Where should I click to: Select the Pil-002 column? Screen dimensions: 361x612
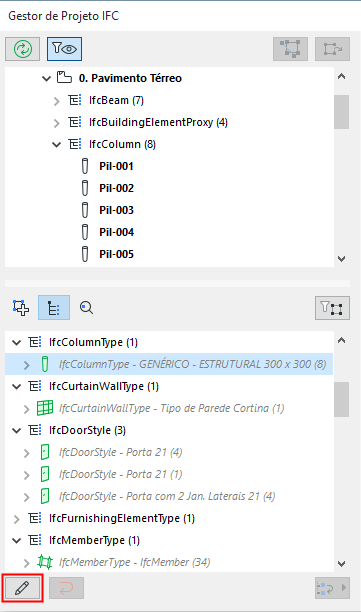point(116,188)
